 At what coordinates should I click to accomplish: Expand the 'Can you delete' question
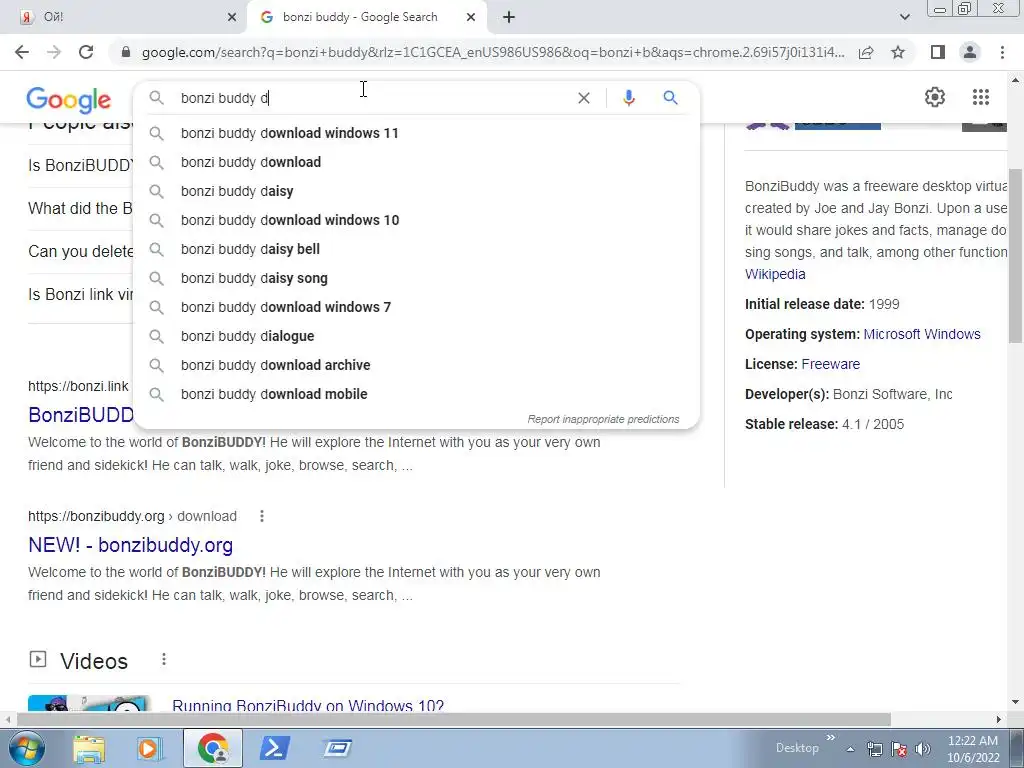pyautogui.click(x=80, y=251)
